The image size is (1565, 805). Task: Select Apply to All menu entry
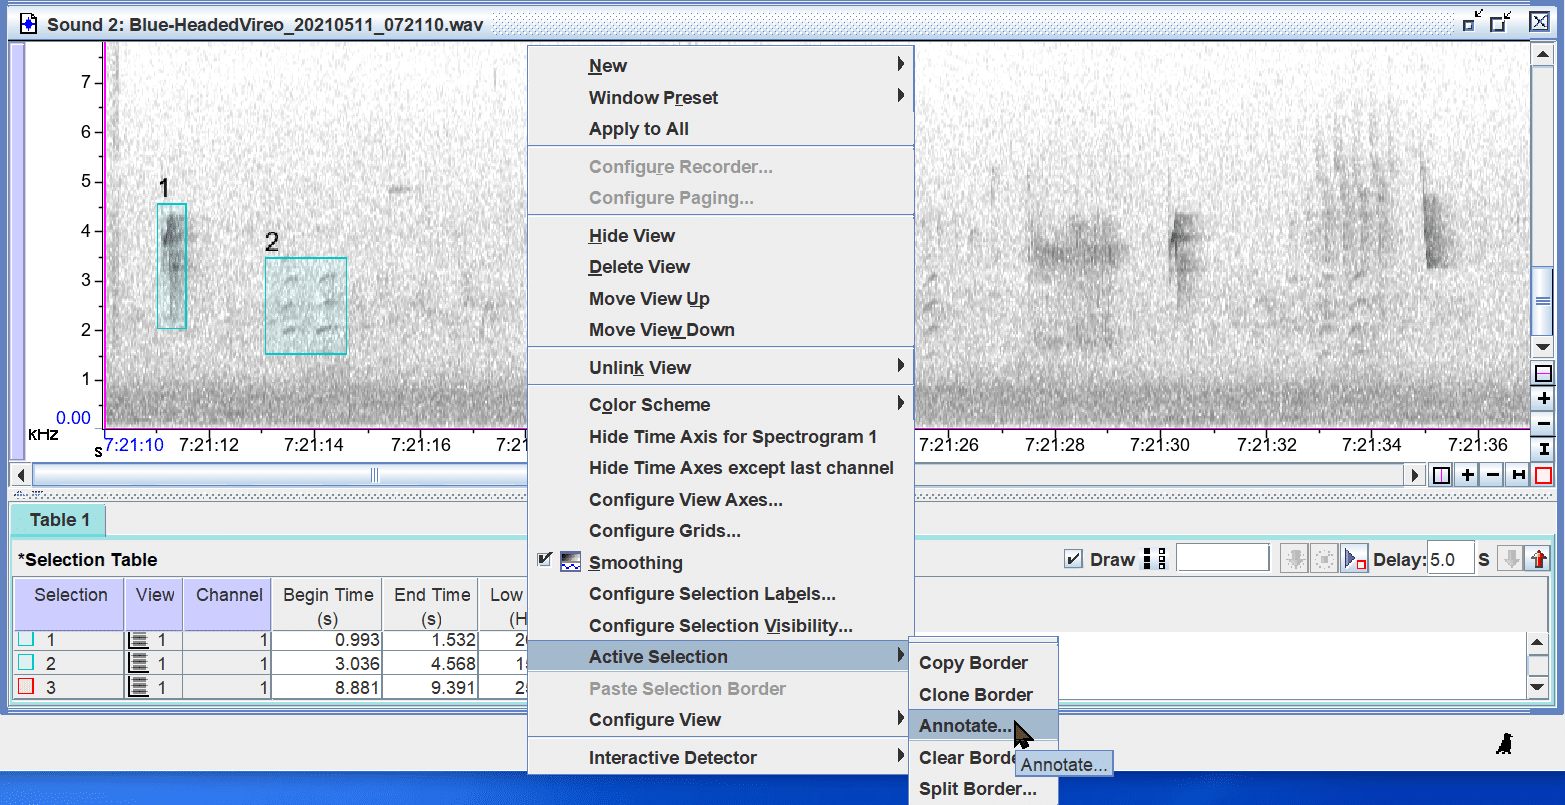[720, 128]
